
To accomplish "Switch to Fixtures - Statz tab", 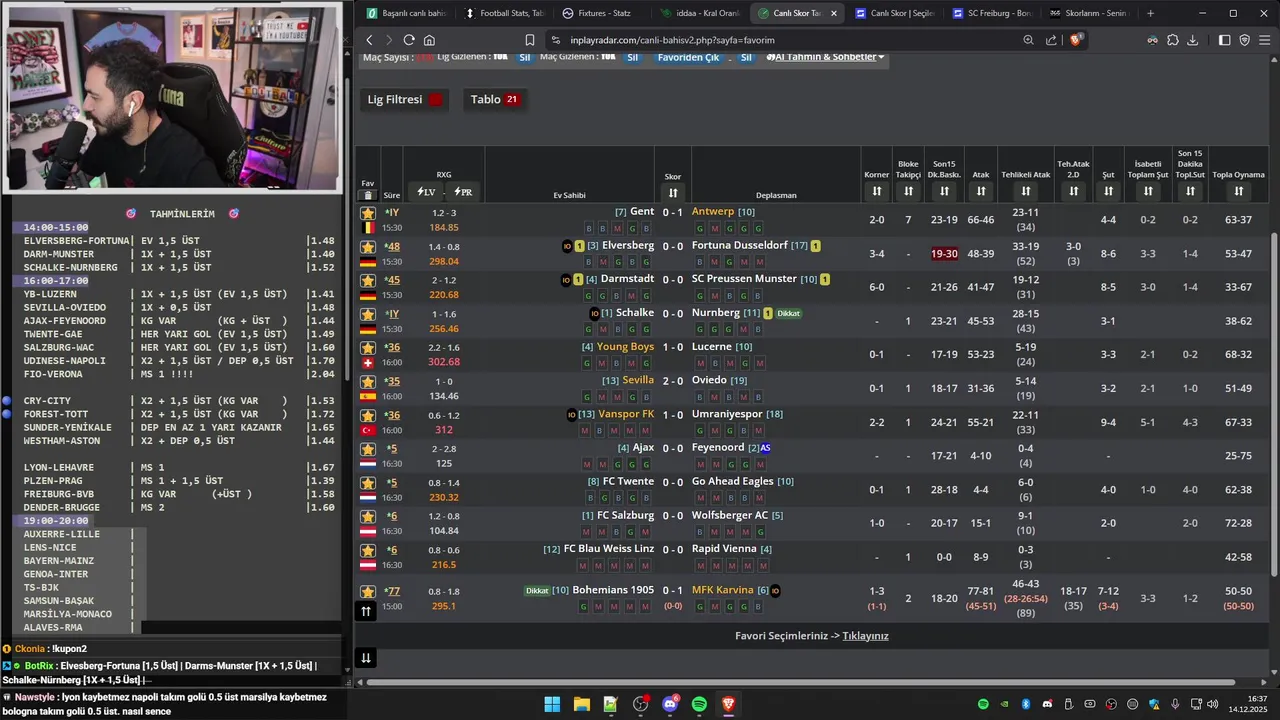I will (x=602, y=13).
